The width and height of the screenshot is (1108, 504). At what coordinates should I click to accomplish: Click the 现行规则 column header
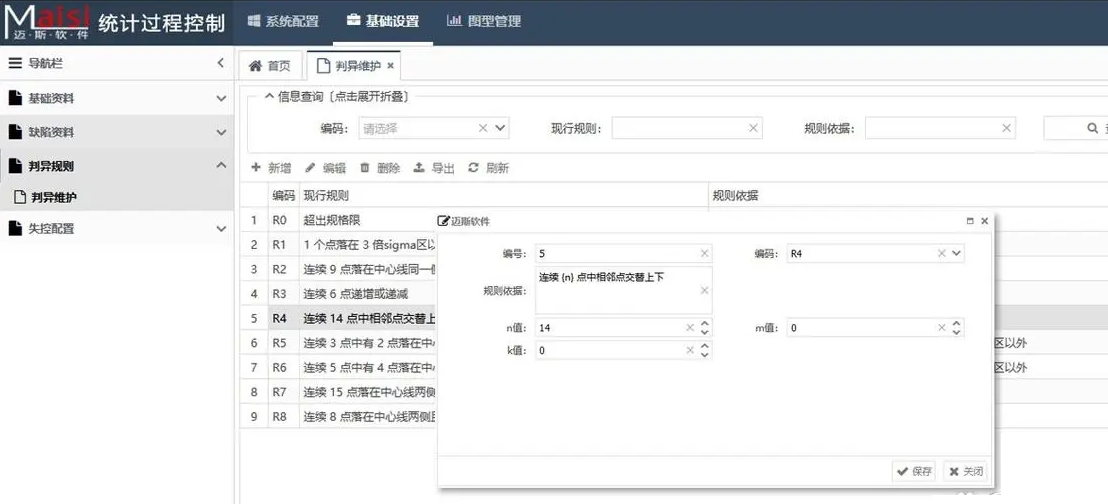click(x=504, y=195)
